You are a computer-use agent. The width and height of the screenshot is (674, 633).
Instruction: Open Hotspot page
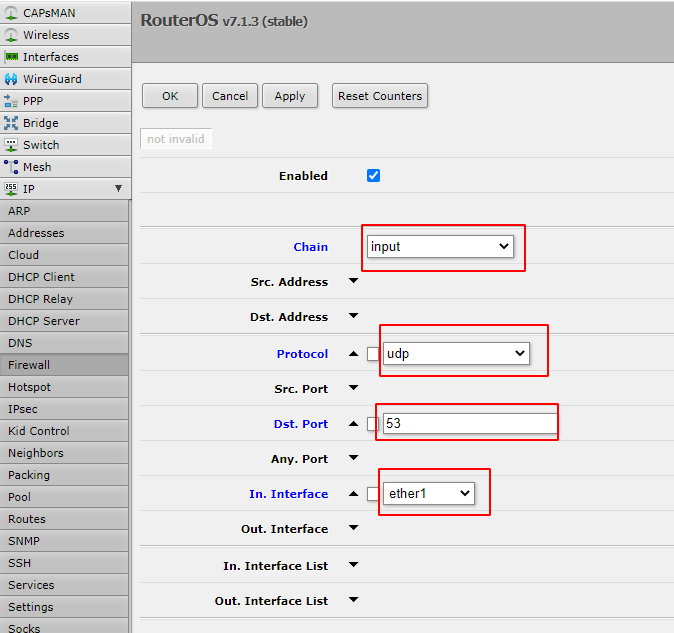64,387
